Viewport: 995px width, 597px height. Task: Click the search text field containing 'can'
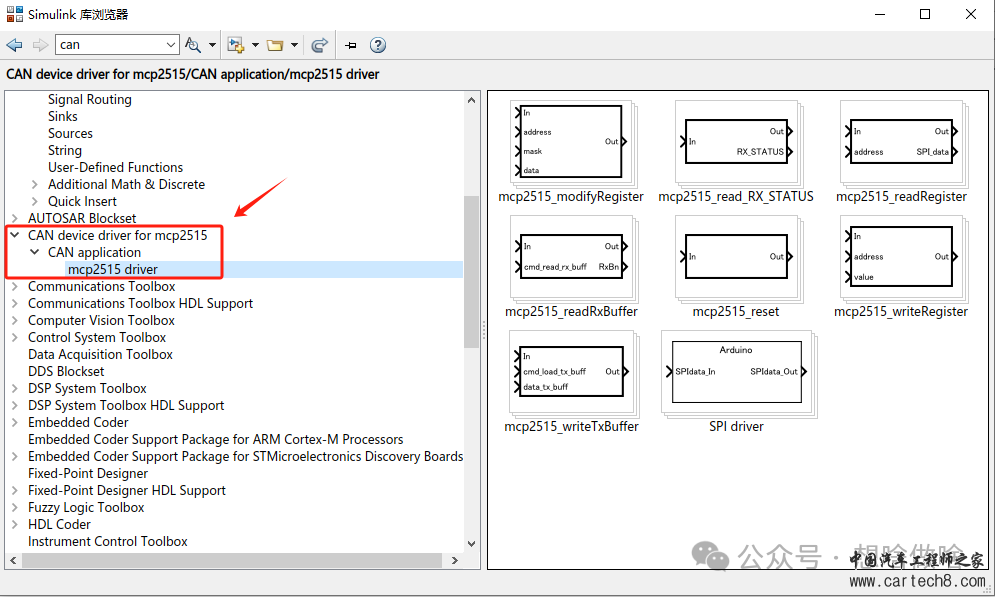pyautogui.click(x=110, y=45)
